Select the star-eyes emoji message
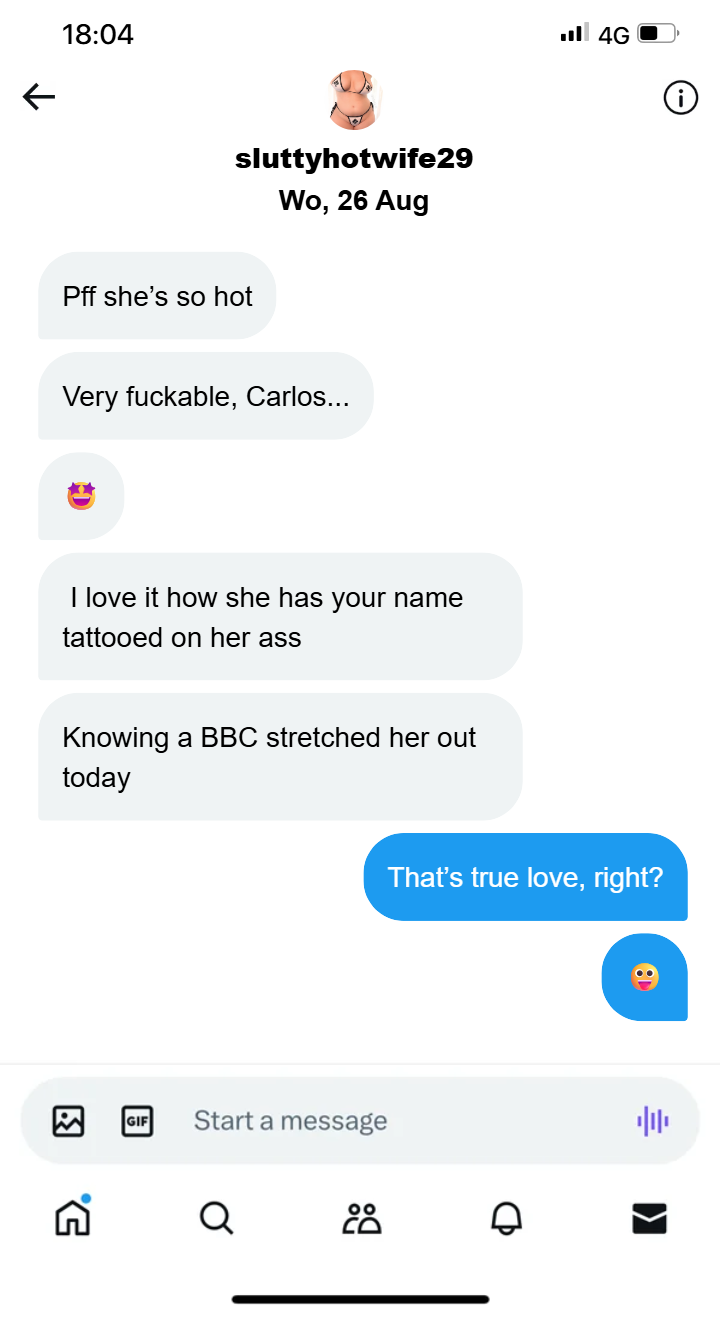The image size is (722, 1318). (x=81, y=496)
